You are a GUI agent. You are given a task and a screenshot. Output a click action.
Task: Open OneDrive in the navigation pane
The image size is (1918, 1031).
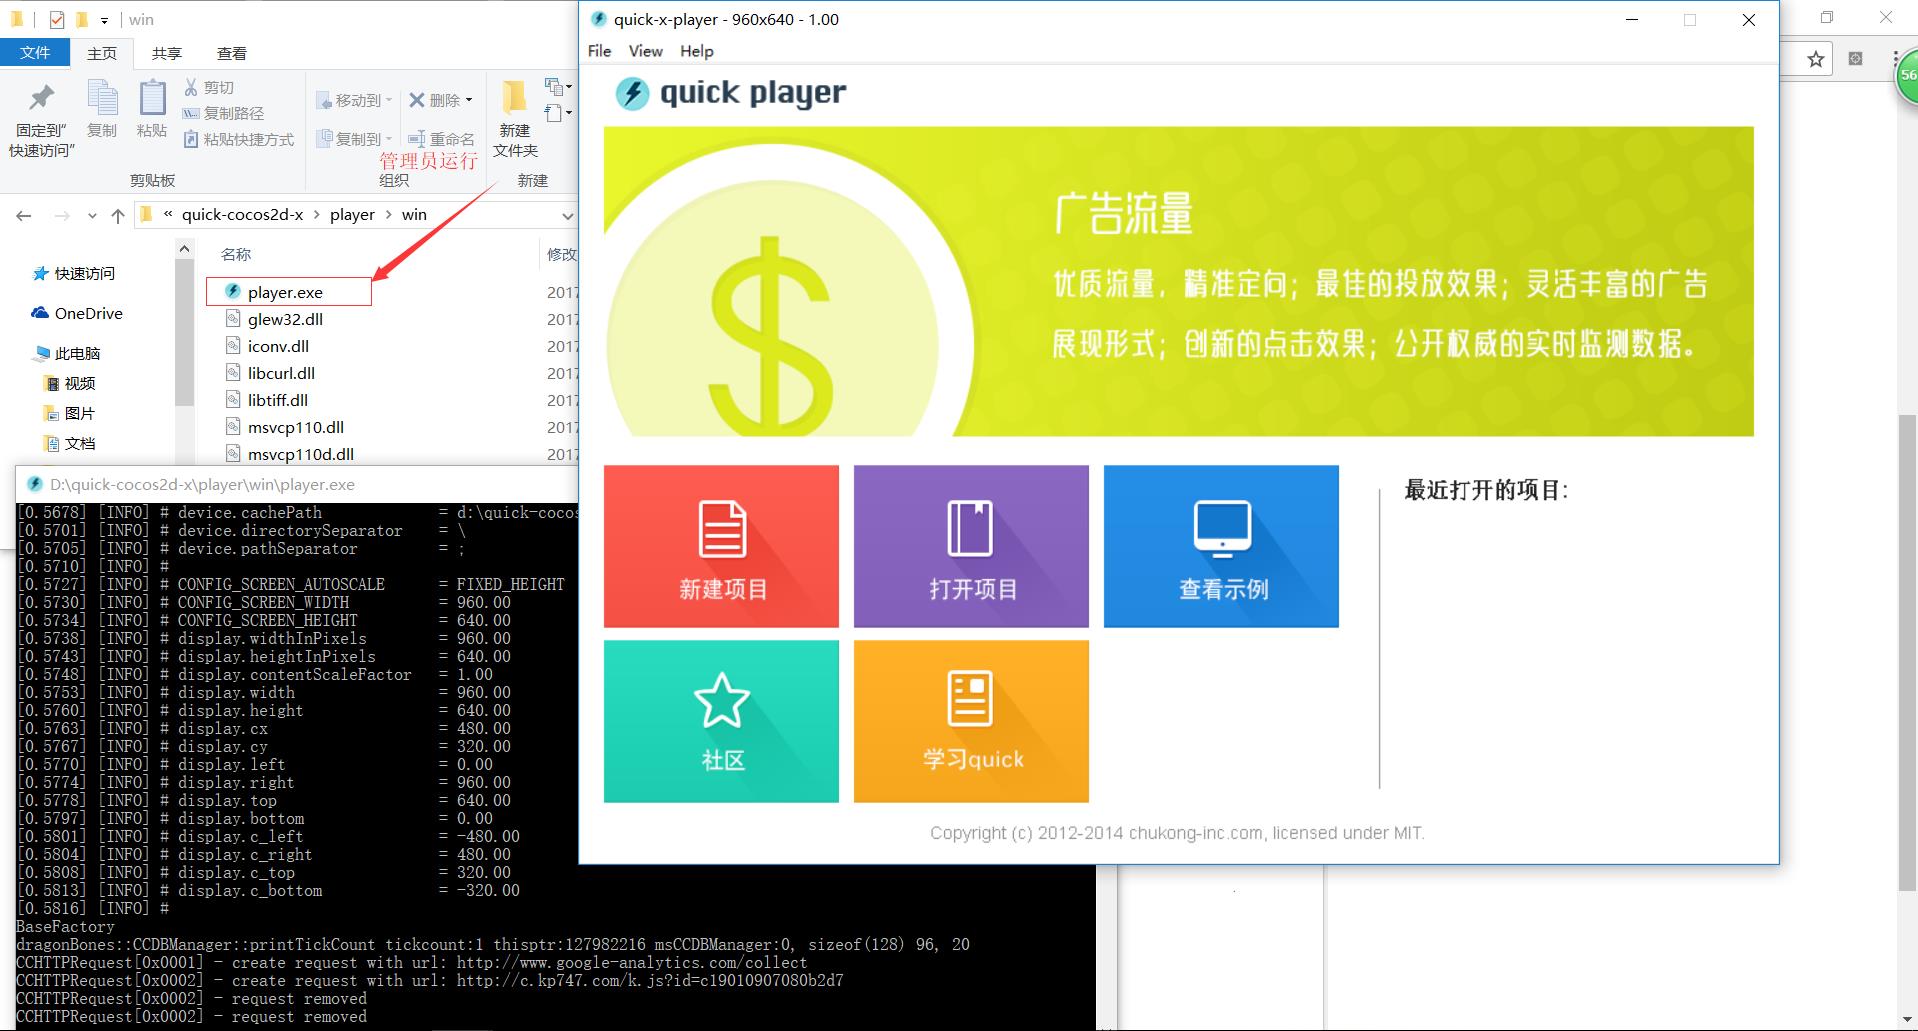pyautogui.click(x=78, y=313)
